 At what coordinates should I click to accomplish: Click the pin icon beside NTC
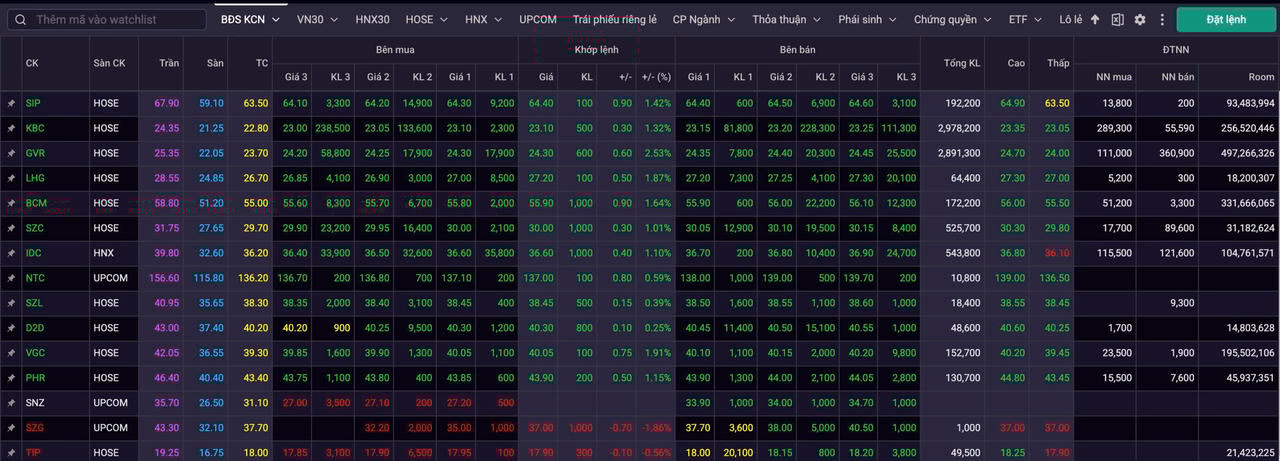[12, 278]
